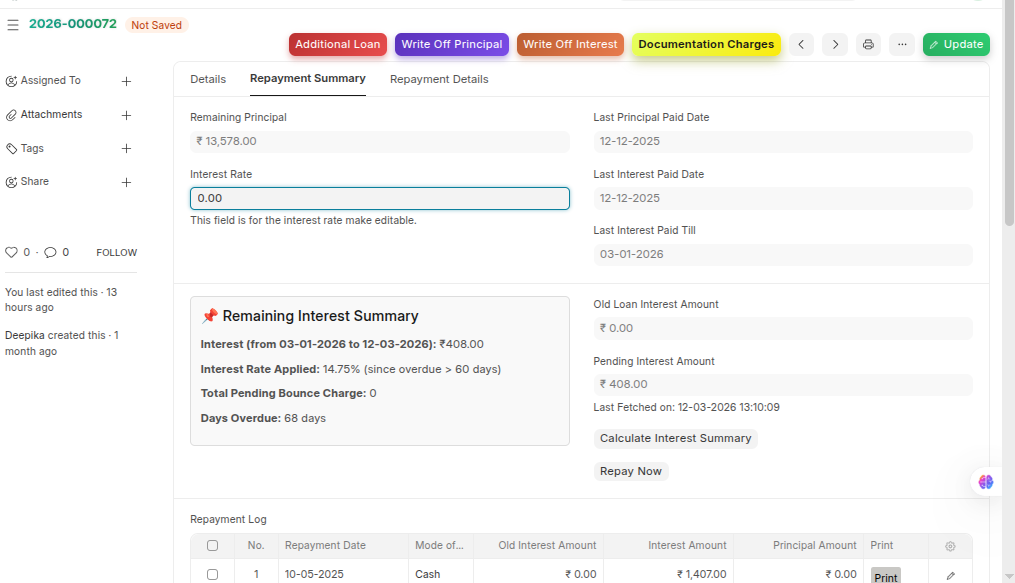Add an assignee with plus icon

(126, 81)
